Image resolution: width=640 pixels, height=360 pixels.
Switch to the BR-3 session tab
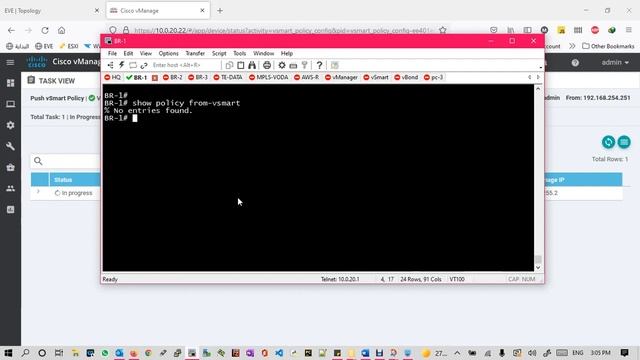coord(198,77)
